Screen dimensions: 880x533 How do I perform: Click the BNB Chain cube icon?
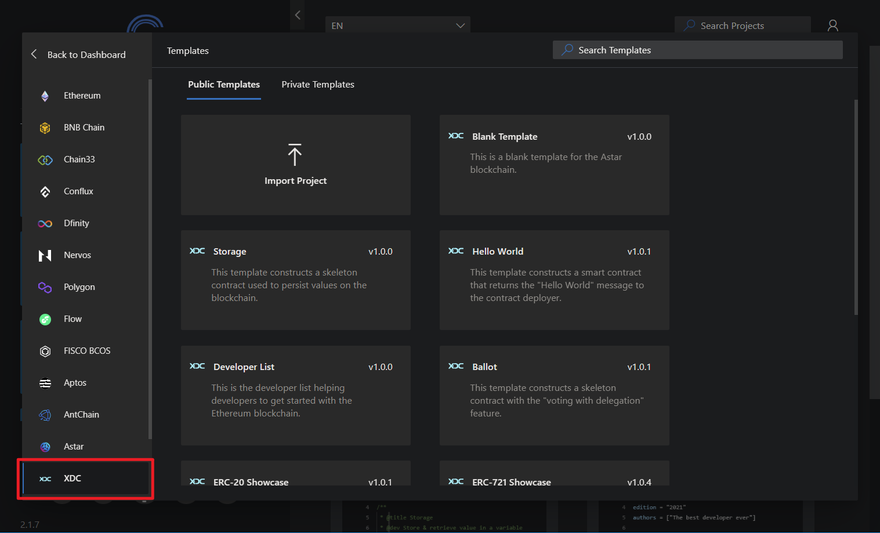pos(45,128)
